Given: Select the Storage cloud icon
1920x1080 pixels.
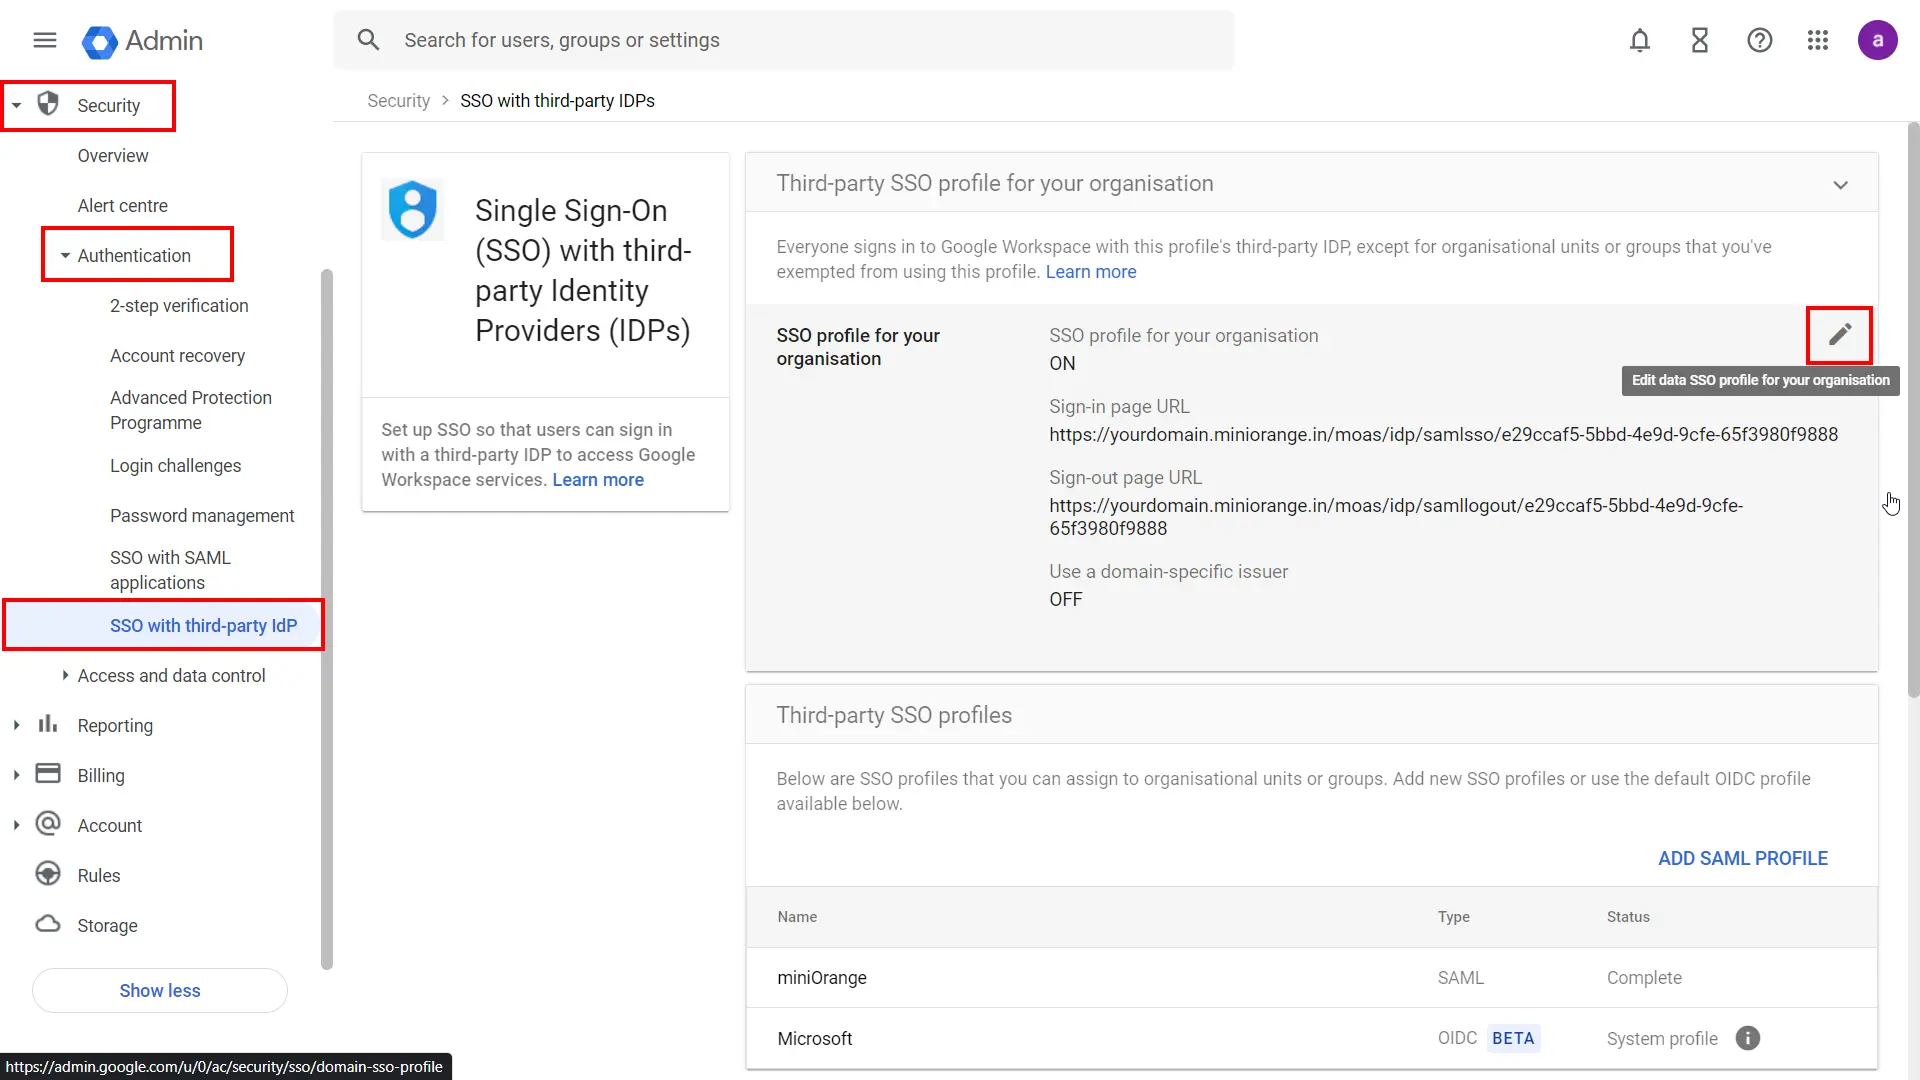Looking at the screenshot, I should (47, 924).
